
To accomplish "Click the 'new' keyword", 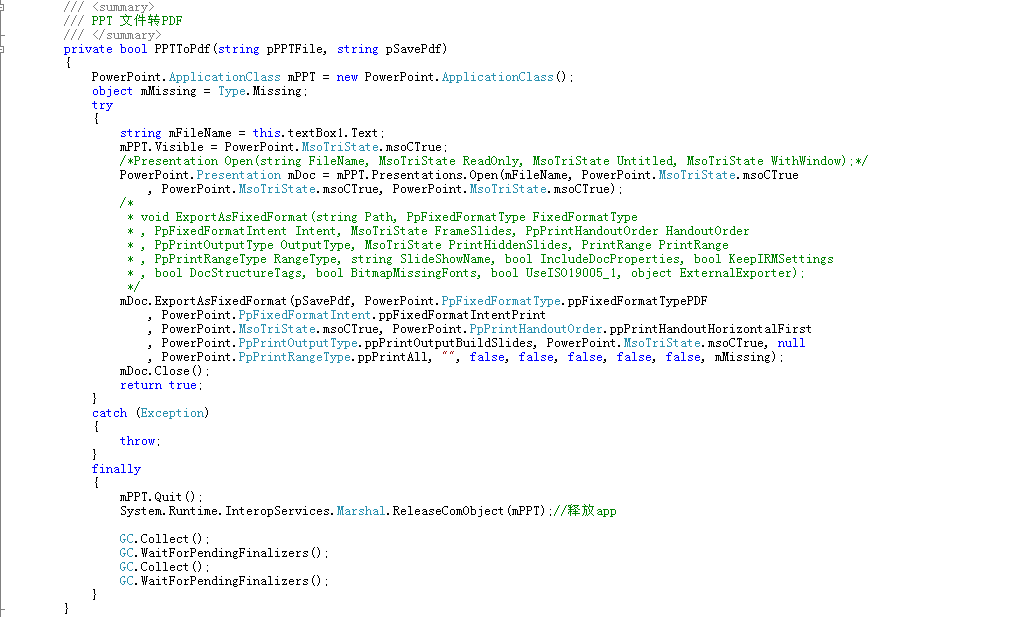I will coord(347,77).
